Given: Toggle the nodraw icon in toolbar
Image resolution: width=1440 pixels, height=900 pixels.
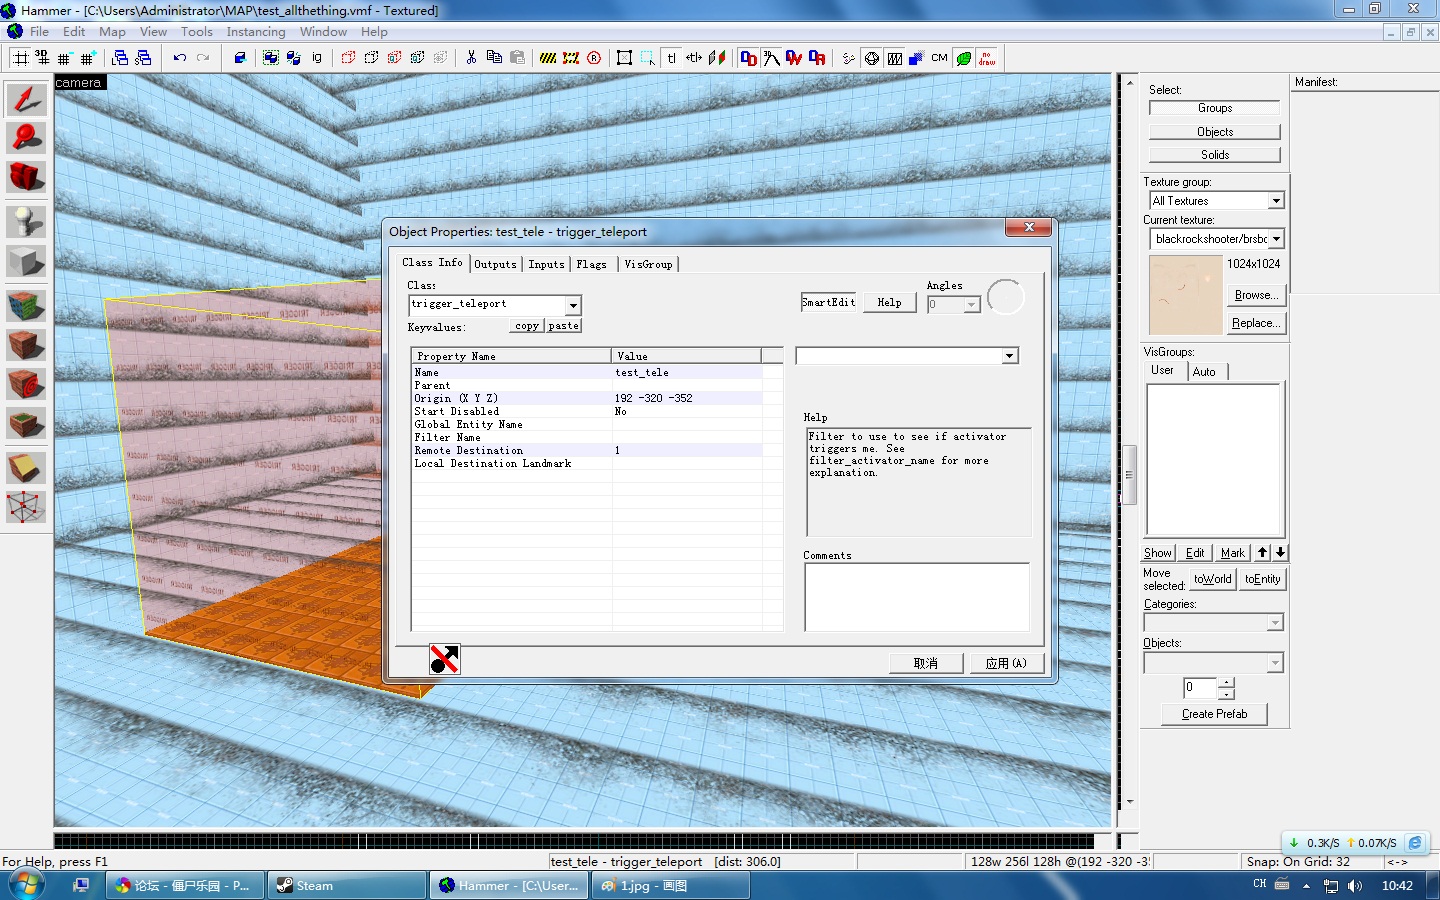Looking at the screenshot, I should coord(987,58).
